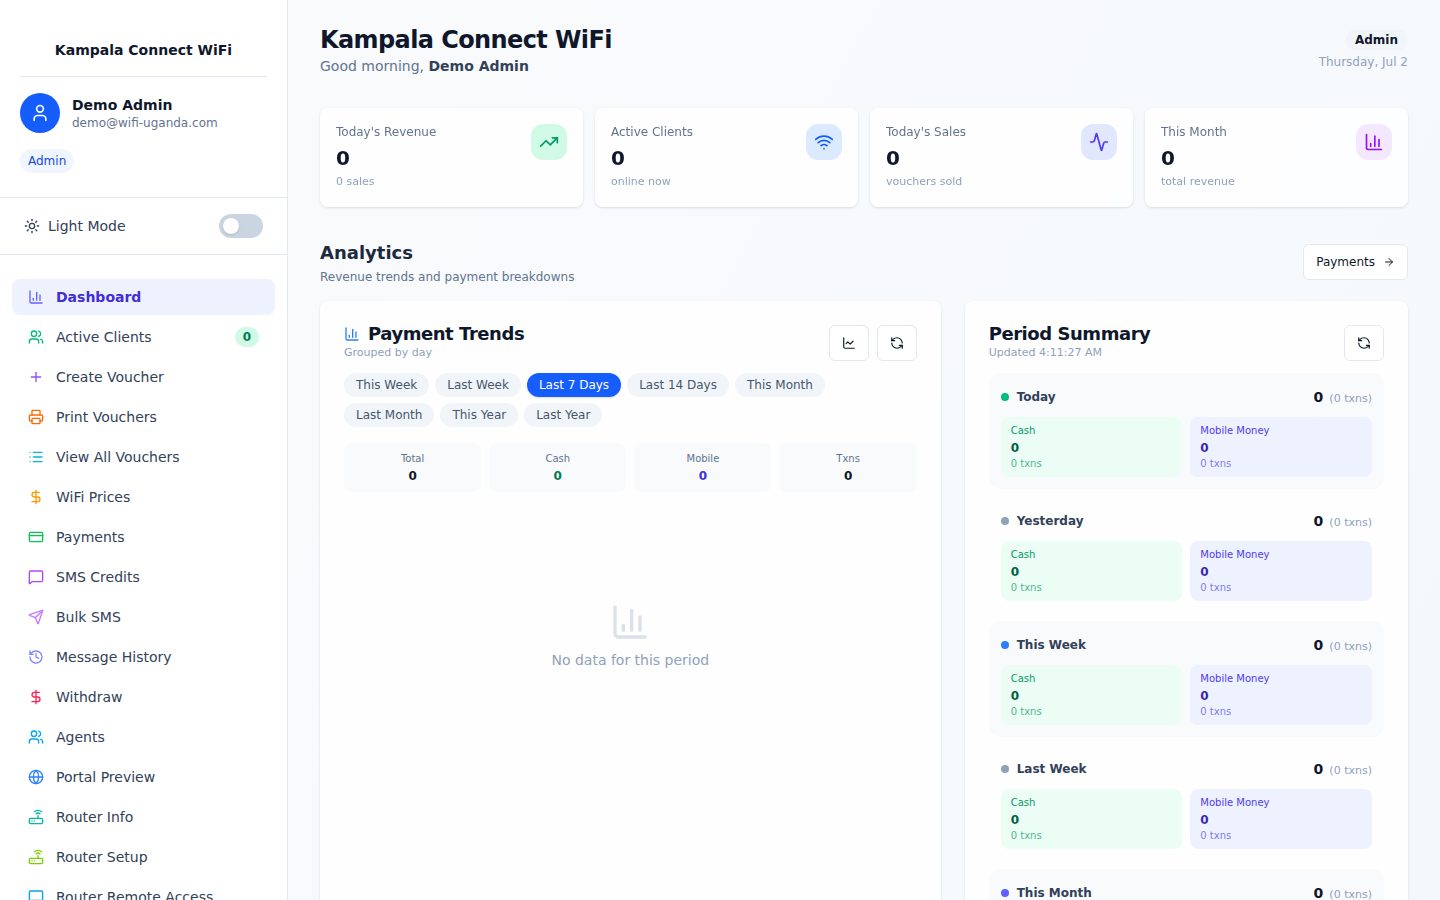This screenshot has width=1440, height=900.
Task: Click the Last Week Cash summary tile
Action: click(1091, 819)
